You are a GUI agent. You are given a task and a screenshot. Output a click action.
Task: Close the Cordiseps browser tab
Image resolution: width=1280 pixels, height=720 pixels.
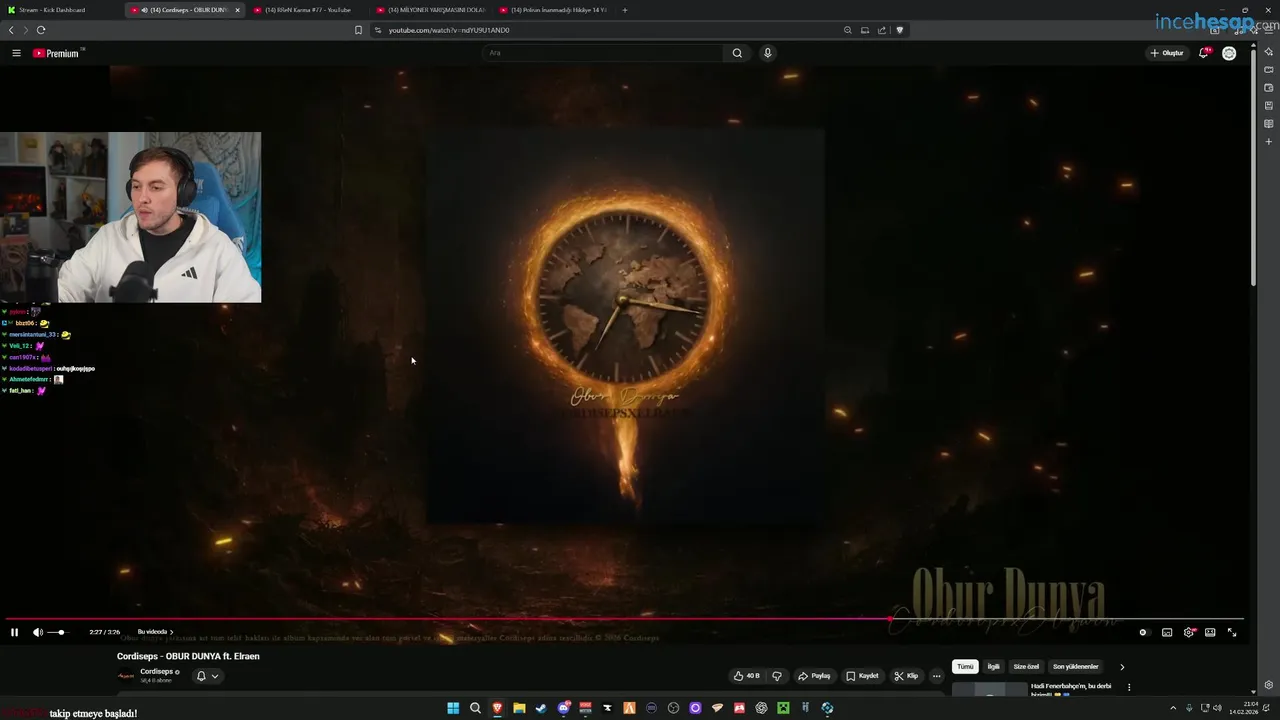(x=237, y=10)
